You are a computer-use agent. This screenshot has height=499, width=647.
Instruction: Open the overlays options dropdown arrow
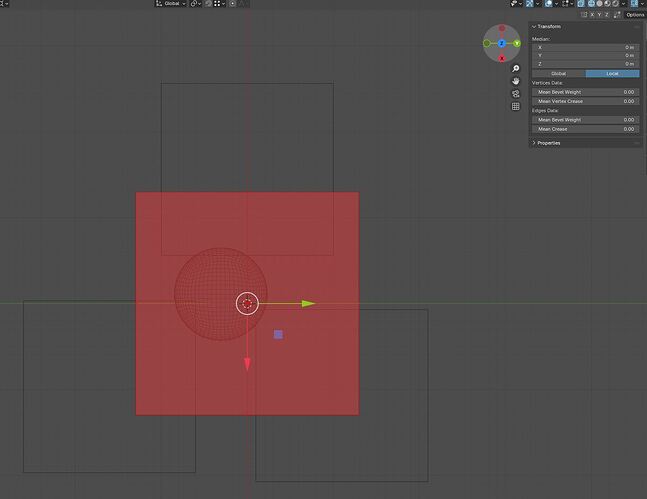556,4
